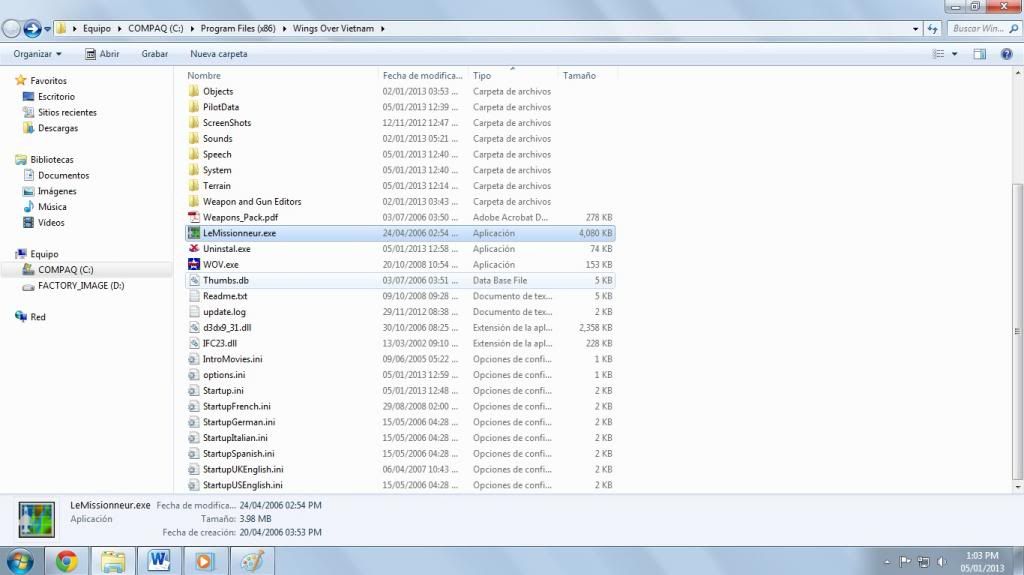Screen dimensions: 1024x575
Task: Open the view options dropdown arrow
Action: click(955, 54)
